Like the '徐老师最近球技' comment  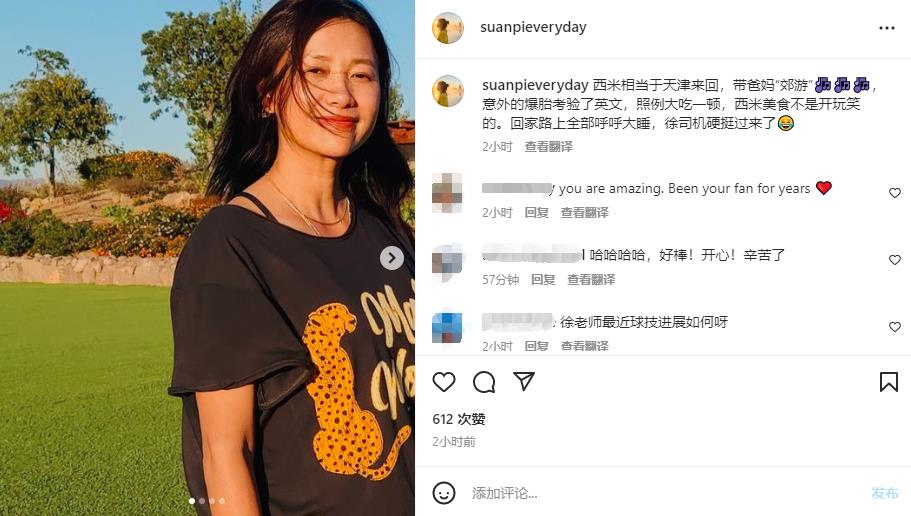[895, 327]
